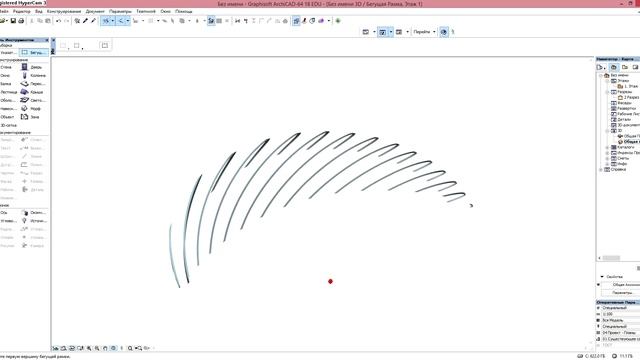Open the Перейти dropdown
Image resolution: width=640 pixels, height=360 pixels.
pyautogui.click(x=424, y=32)
